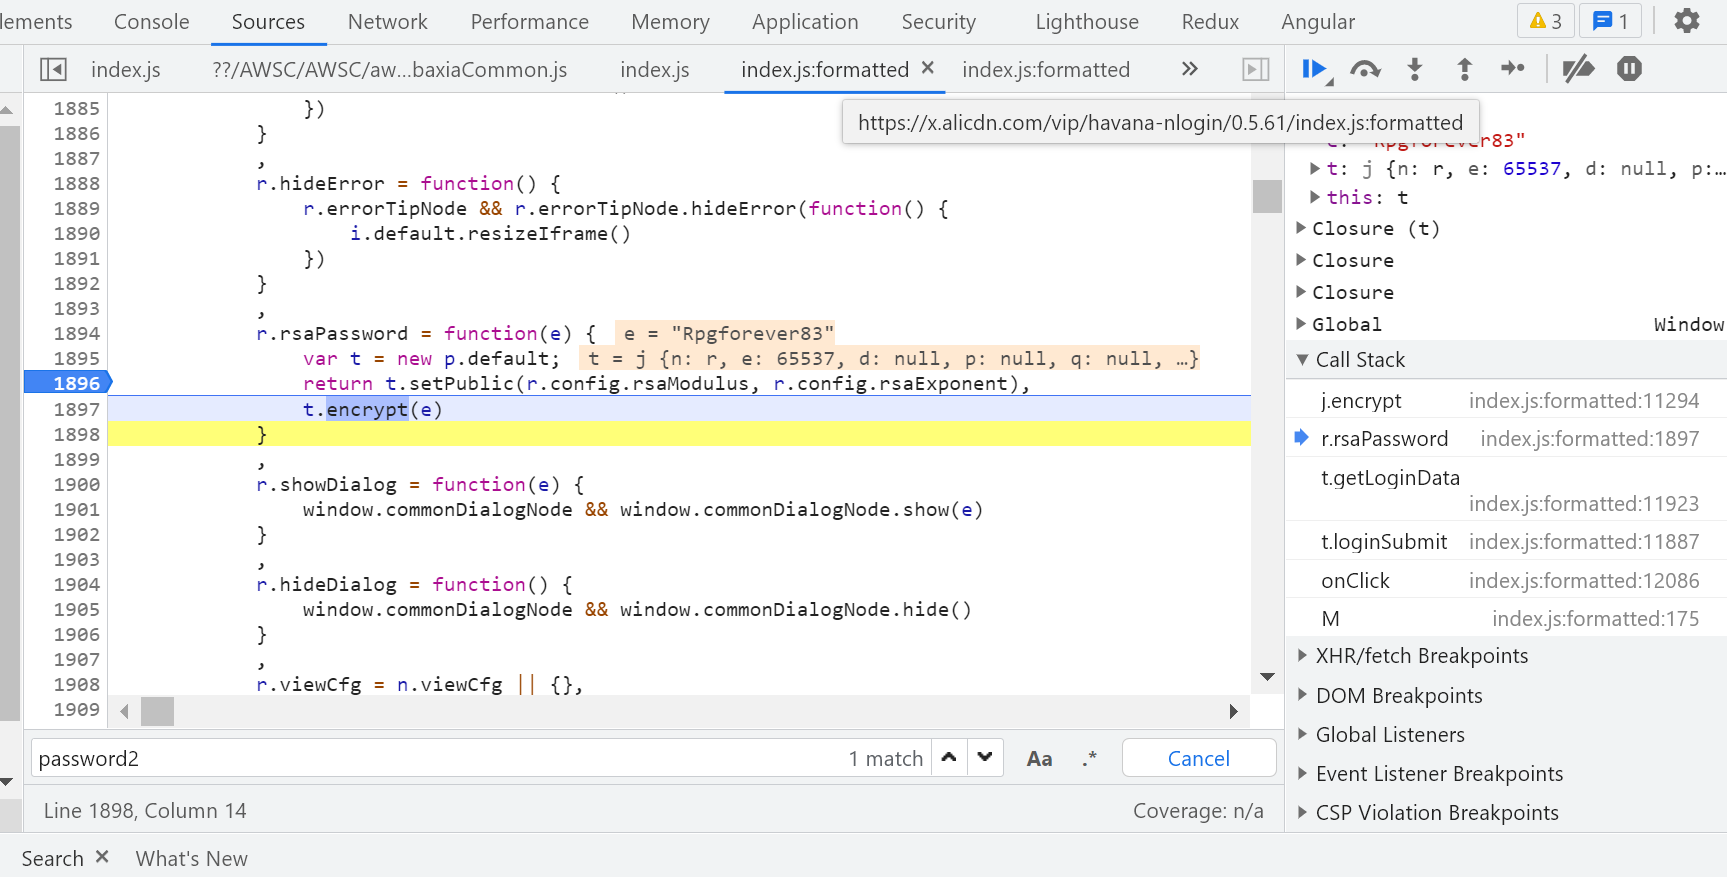The width and height of the screenshot is (1727, 877).
Task: Open the Security panel
Action: click(938, 22)
